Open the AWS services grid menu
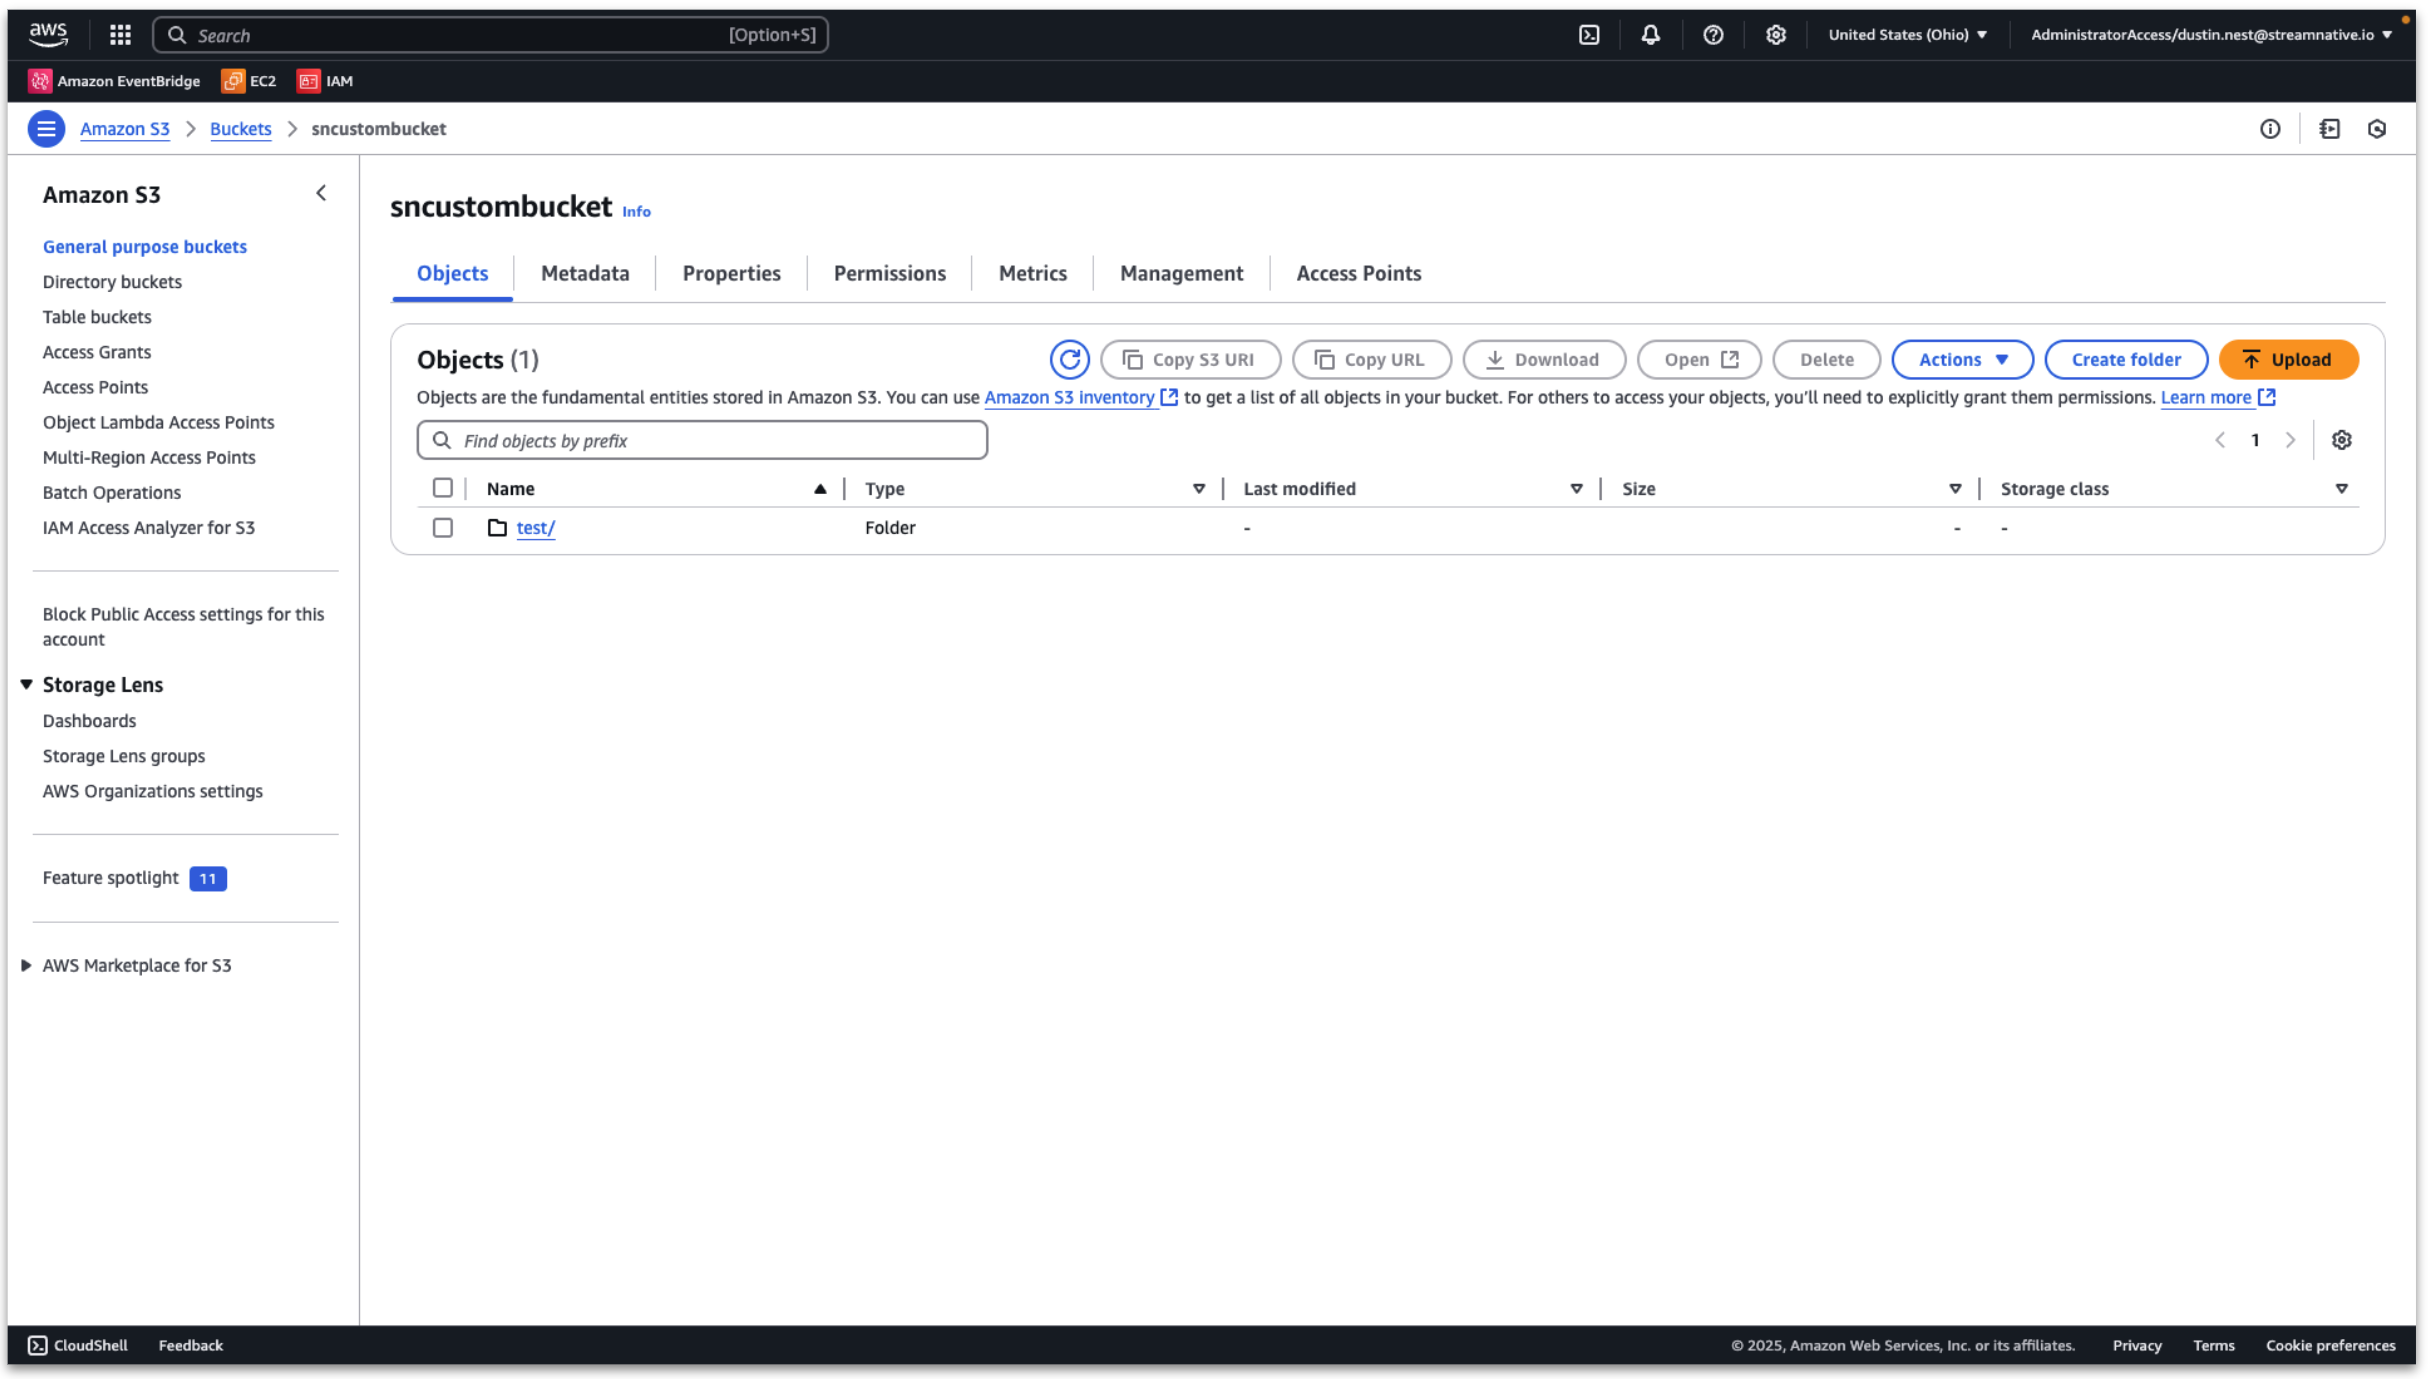Viewport: 2428px width, 1379px height. click(x=120, y=35)
